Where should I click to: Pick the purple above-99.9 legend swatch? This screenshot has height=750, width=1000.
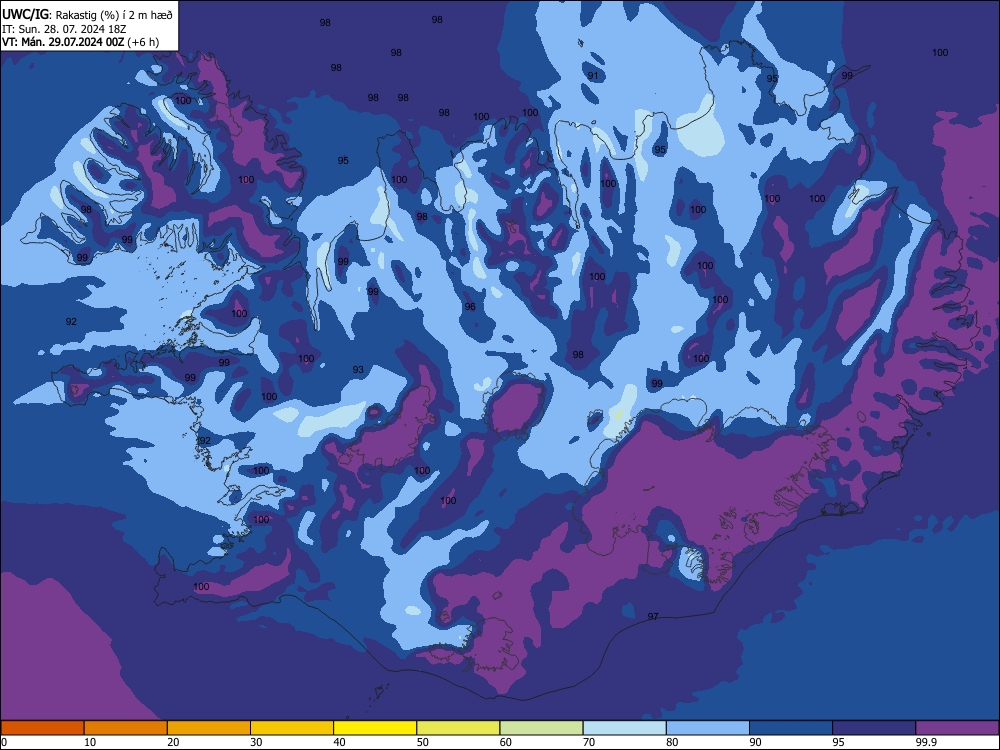(958, 728)
